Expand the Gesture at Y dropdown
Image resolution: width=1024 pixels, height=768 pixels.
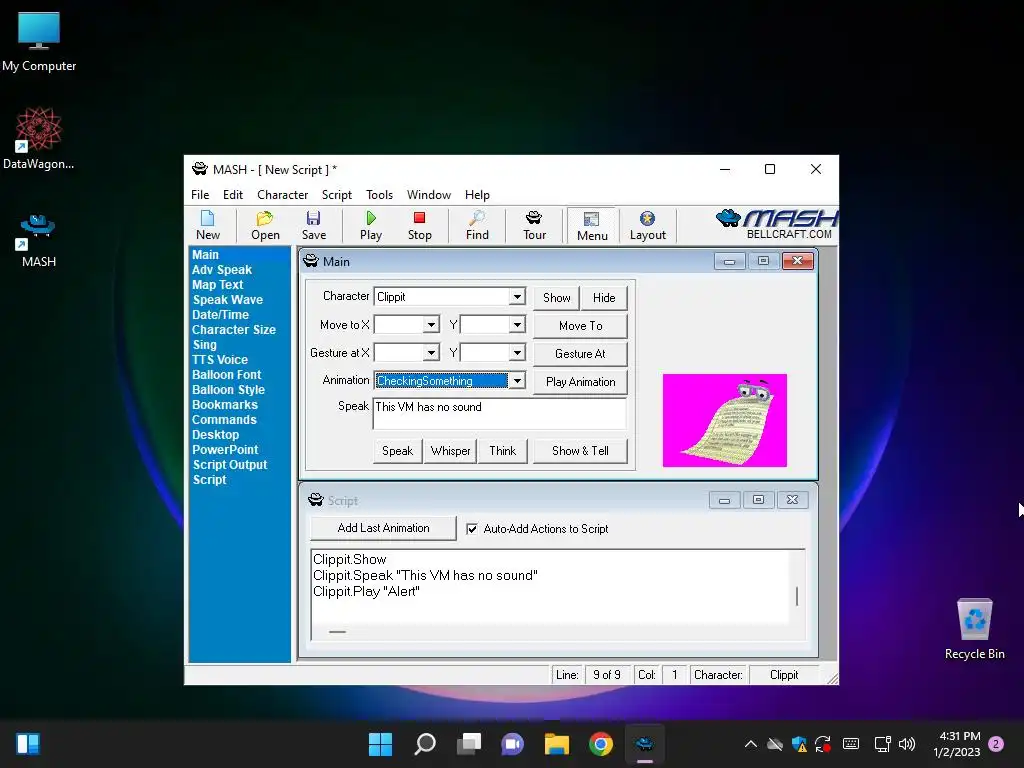point(517,353)
